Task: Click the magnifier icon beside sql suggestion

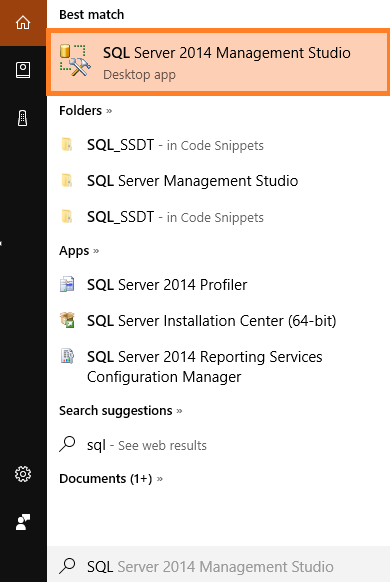Action: 67,444
